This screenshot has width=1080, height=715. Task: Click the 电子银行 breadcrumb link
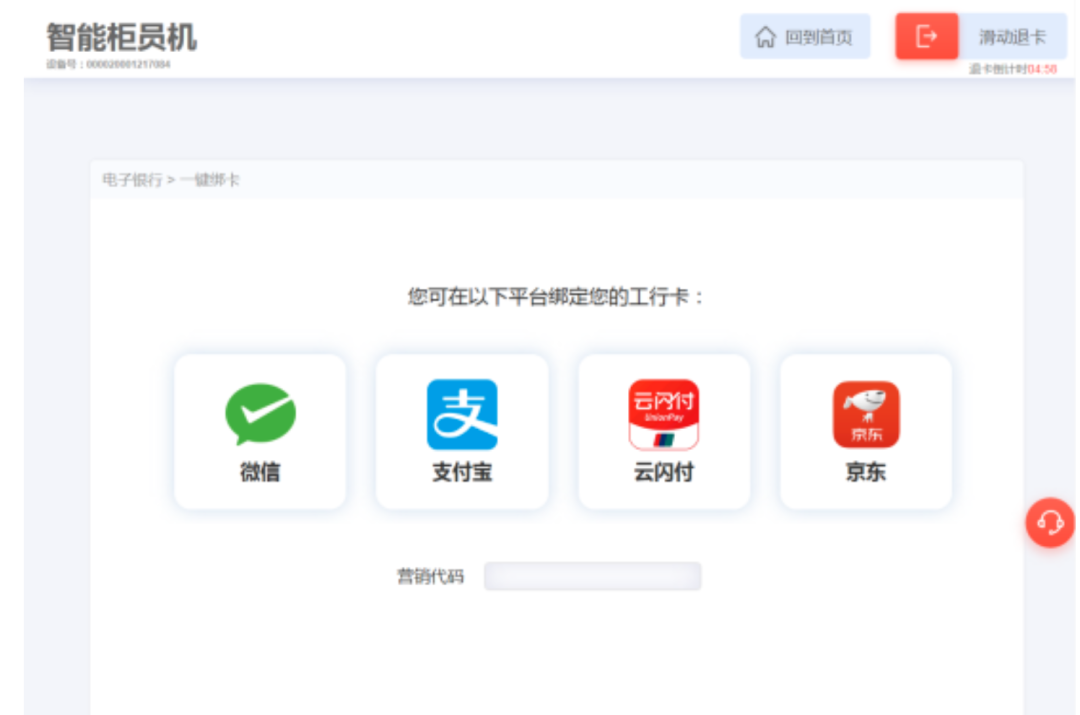[x=132, y=180]
